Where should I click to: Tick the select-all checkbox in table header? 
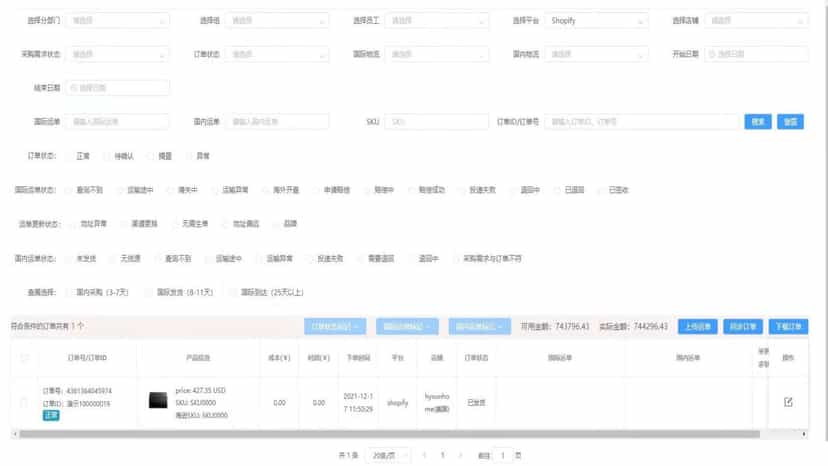(24, 358)
